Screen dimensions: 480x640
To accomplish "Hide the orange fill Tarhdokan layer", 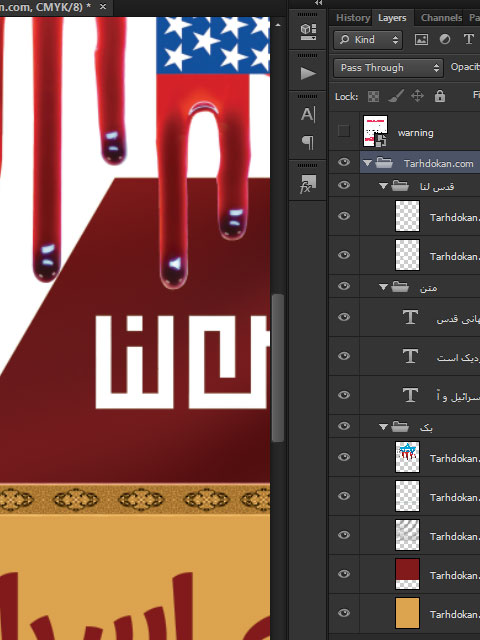I will point(344,613).
